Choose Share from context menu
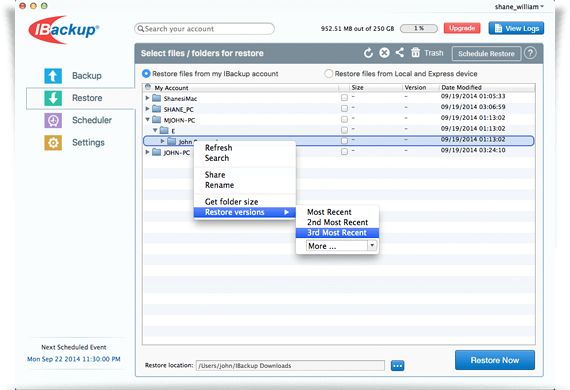The width and height of the screenshot is (570, 390). (215, 175)
